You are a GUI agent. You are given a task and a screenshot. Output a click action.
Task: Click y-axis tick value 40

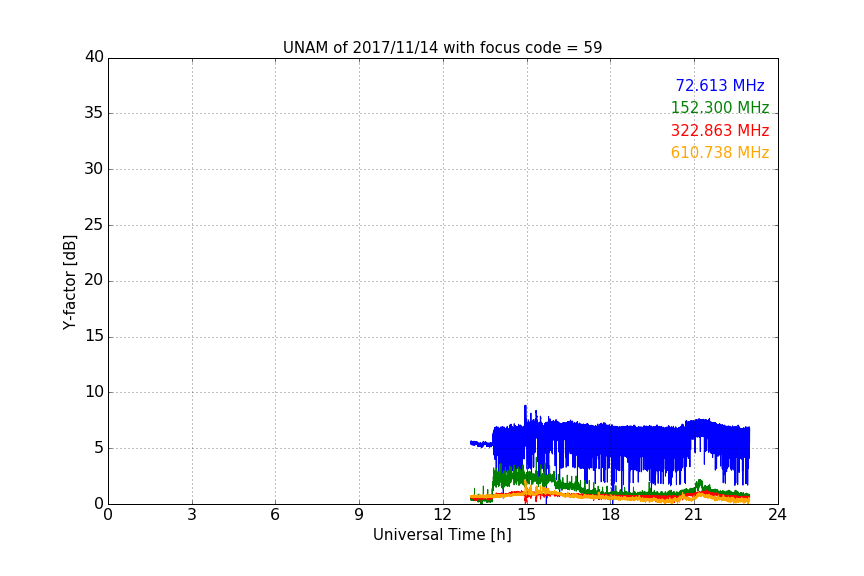pos(94,57)
